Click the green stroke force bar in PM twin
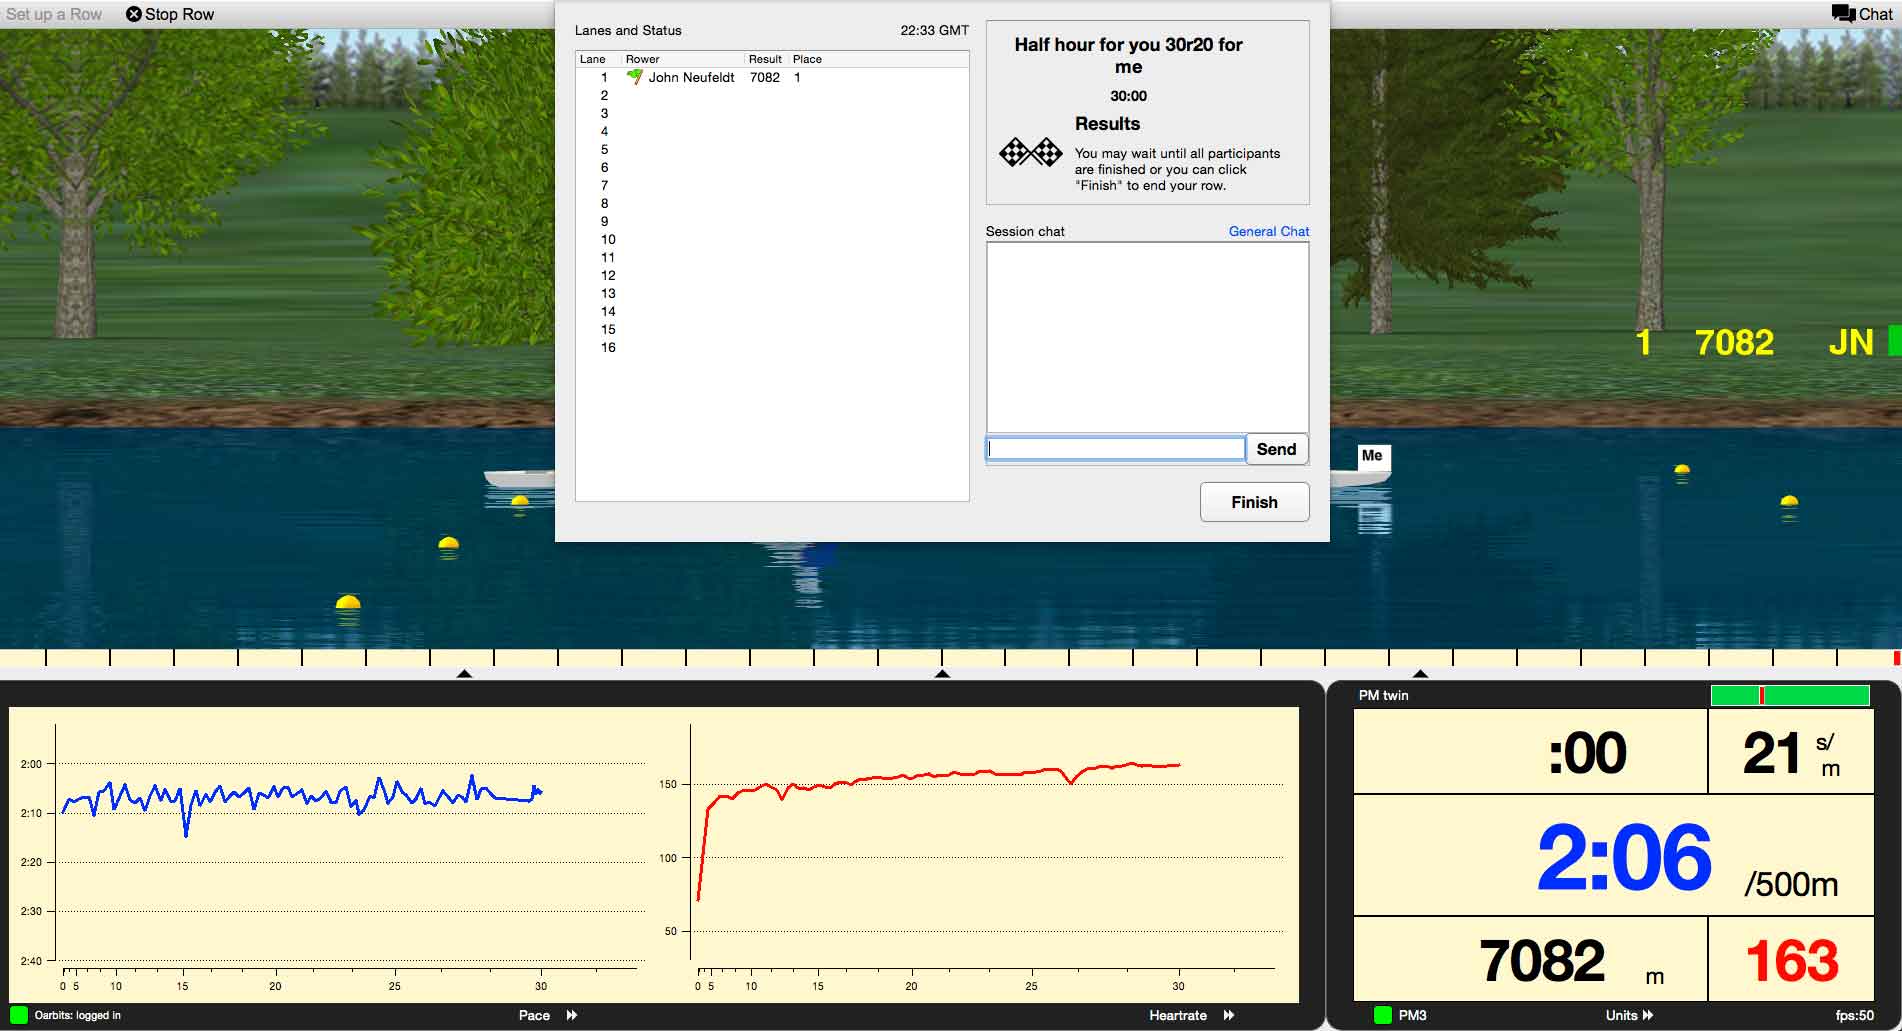The height and width of the screenshot is (1031, 1902). point(1790,695)
